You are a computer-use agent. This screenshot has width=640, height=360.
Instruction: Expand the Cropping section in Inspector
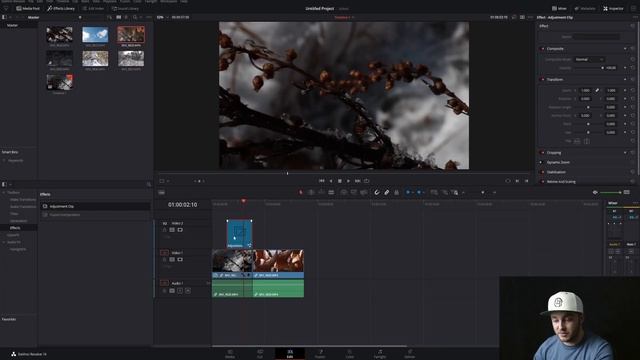click(554, 153)
